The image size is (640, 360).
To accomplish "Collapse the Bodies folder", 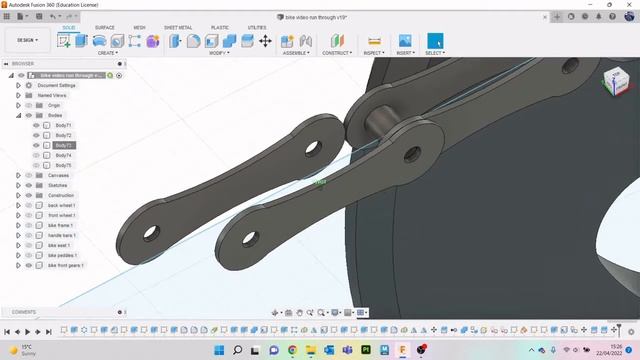I will pyautogui.click(x=18, y=116).
